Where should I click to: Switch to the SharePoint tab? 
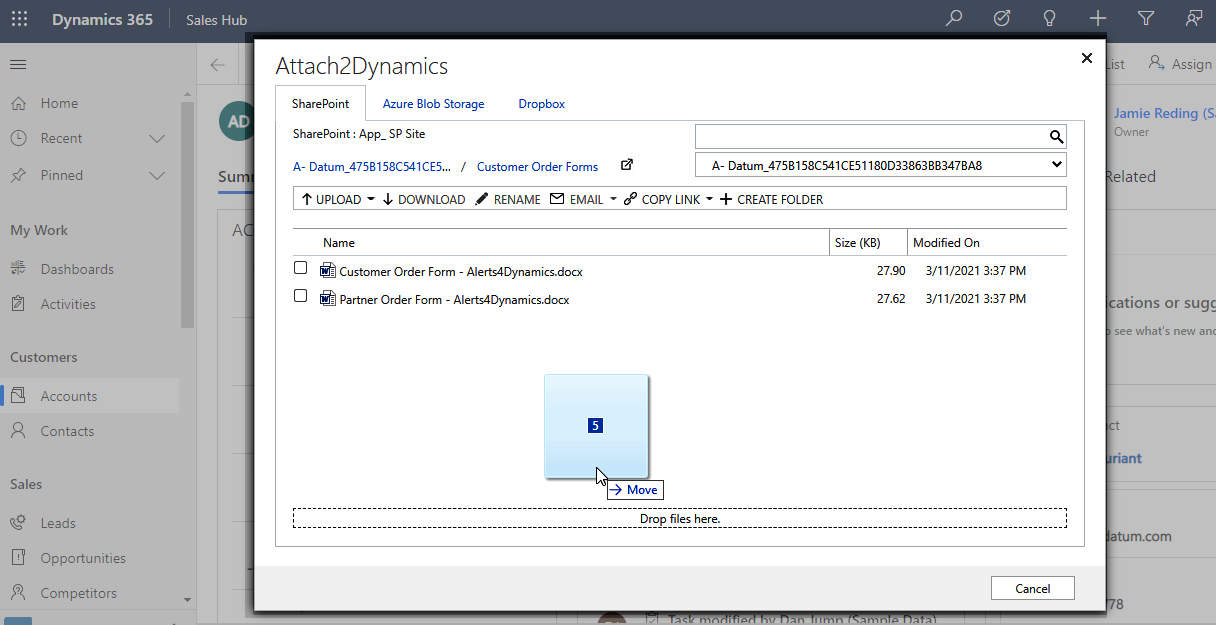(x=320, y=104)
